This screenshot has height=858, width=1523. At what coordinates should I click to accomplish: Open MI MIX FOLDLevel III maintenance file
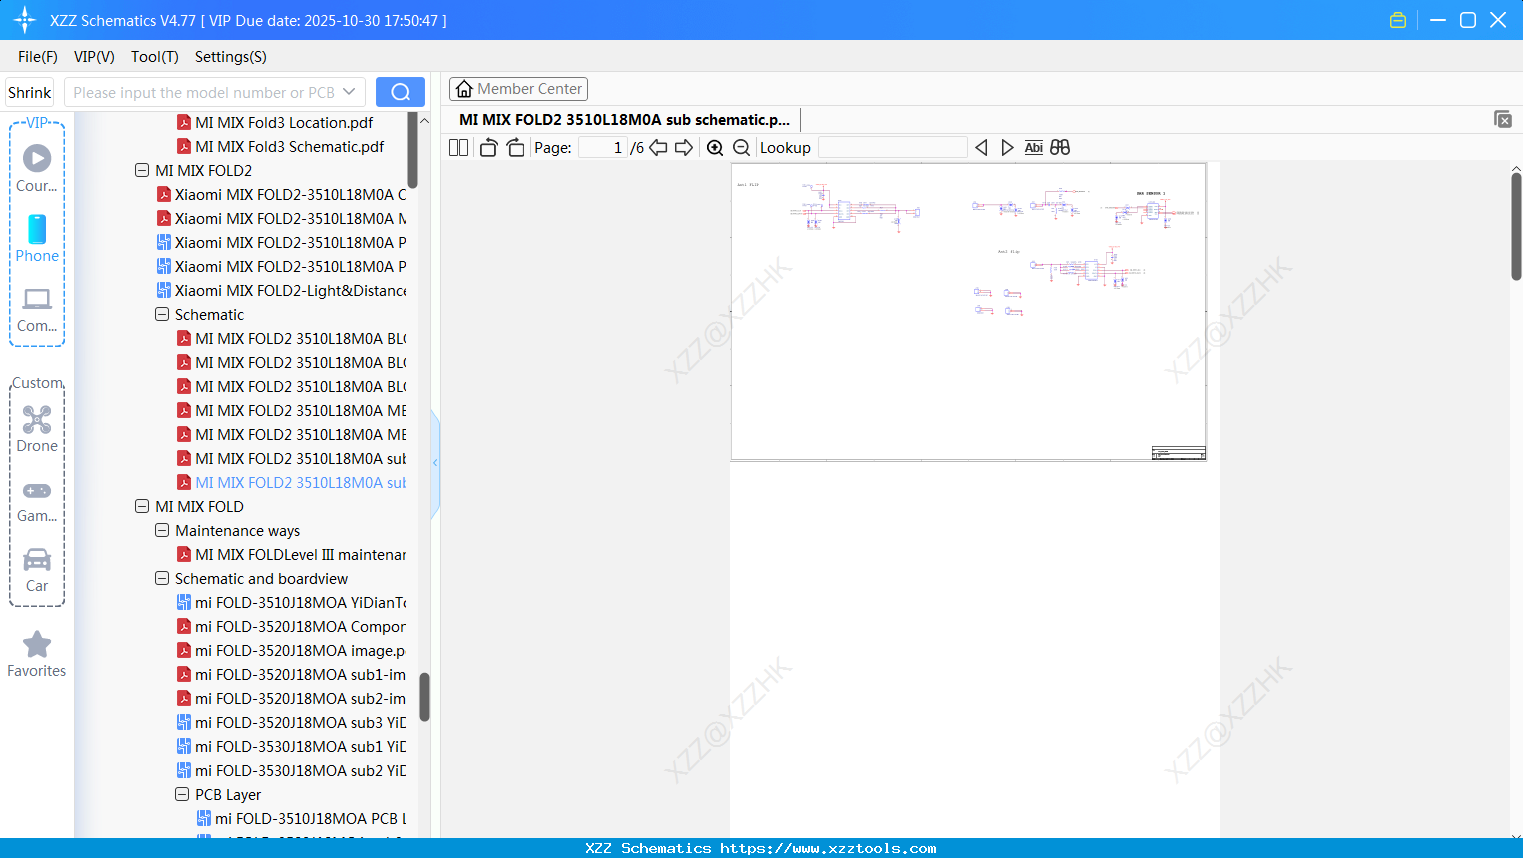click(x=301, y=554)
